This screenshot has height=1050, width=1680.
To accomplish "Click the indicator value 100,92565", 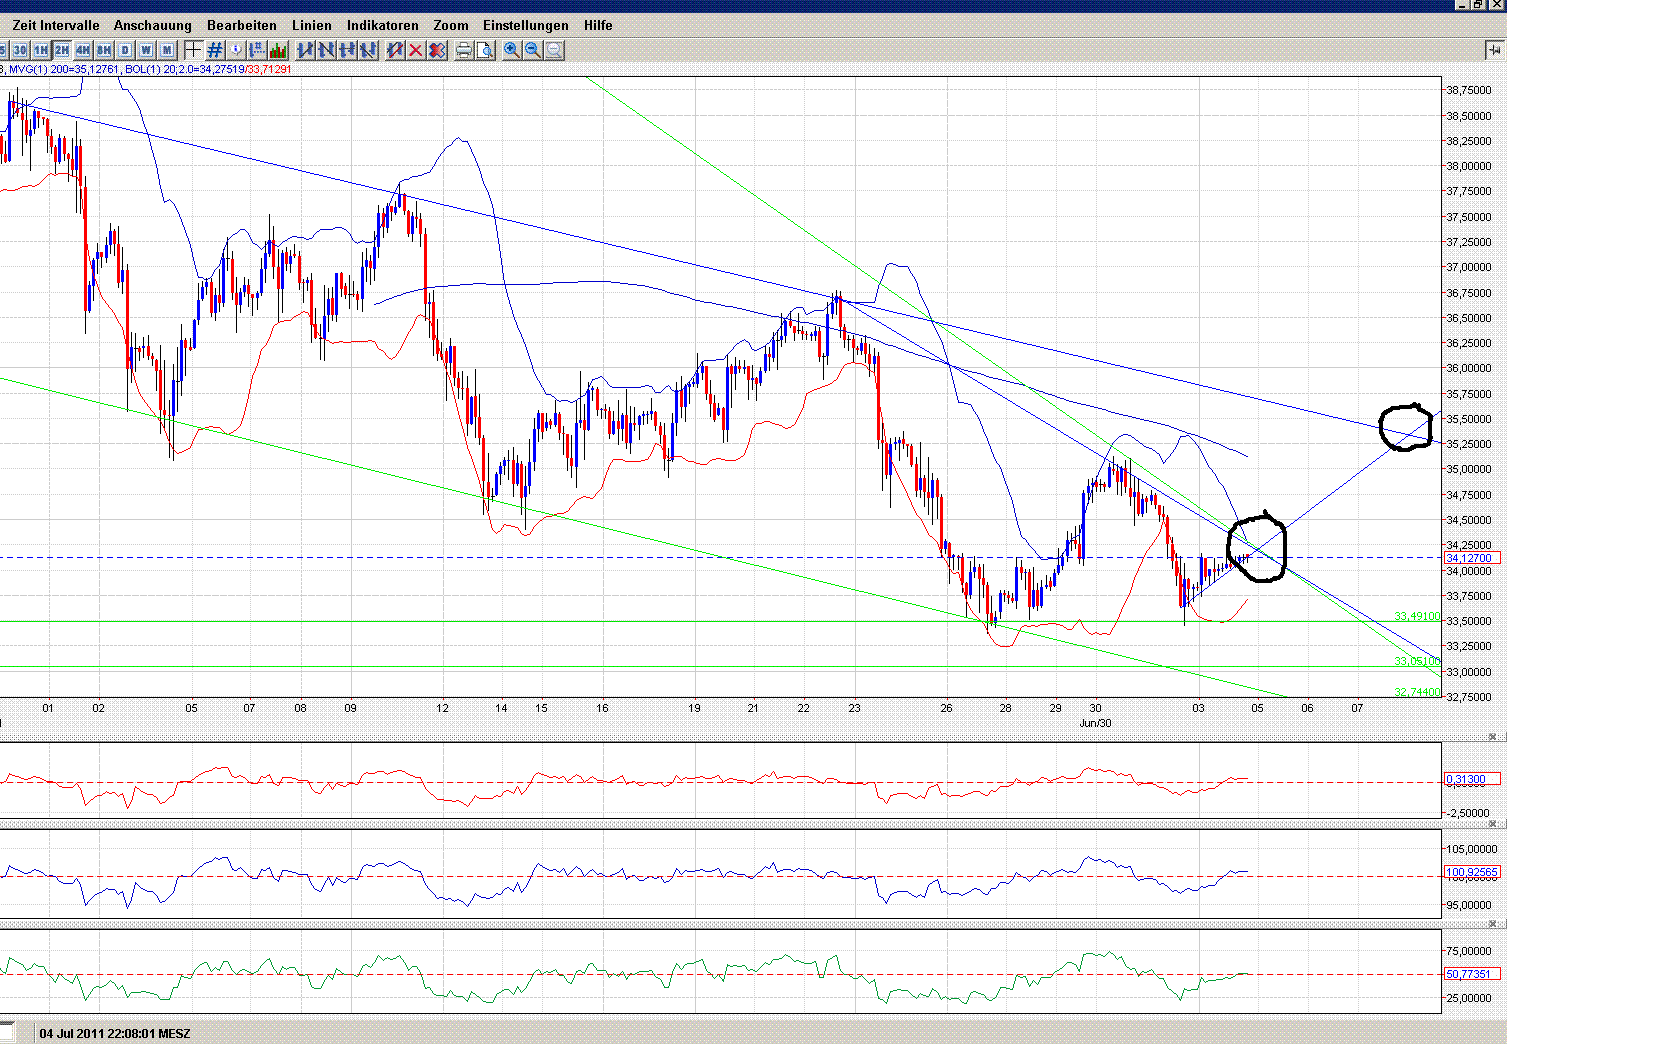I will pos(1472,872).
